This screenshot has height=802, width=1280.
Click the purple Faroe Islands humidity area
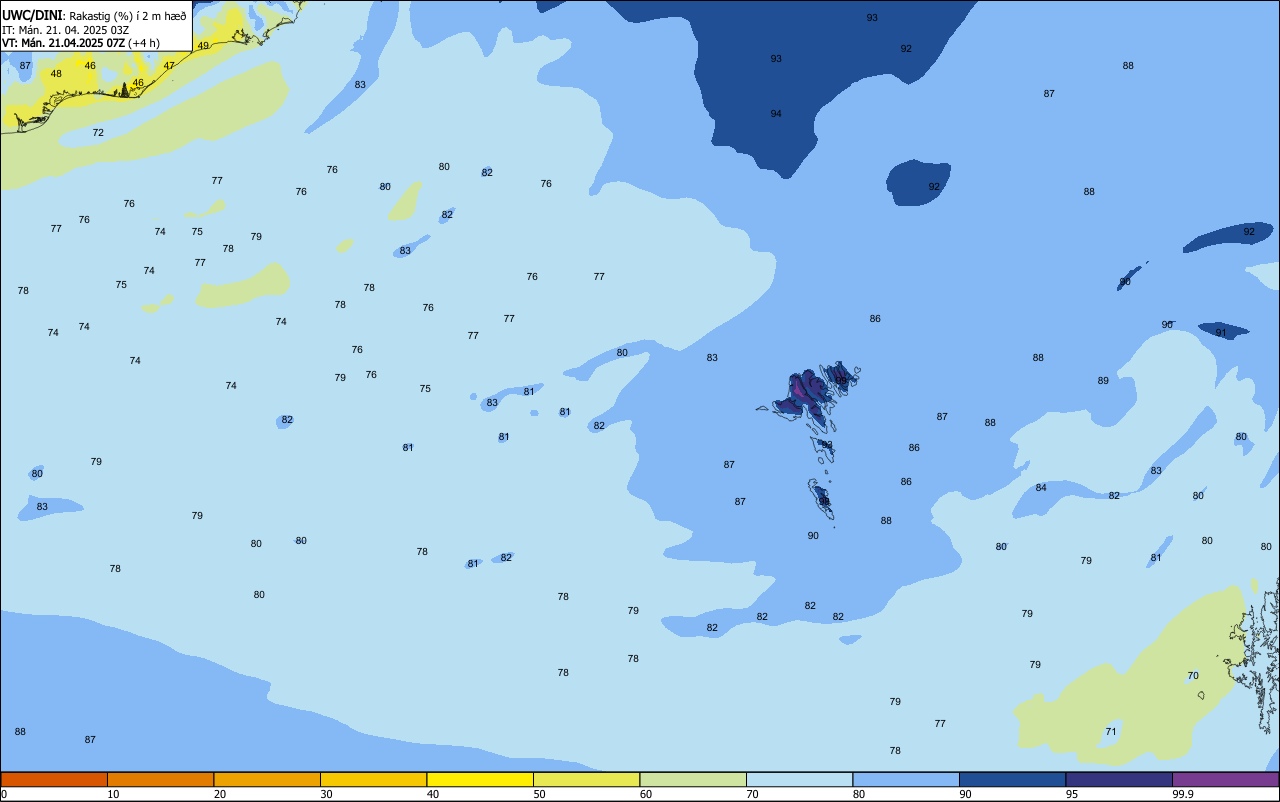pyautogui.click(x=806, y=388)
